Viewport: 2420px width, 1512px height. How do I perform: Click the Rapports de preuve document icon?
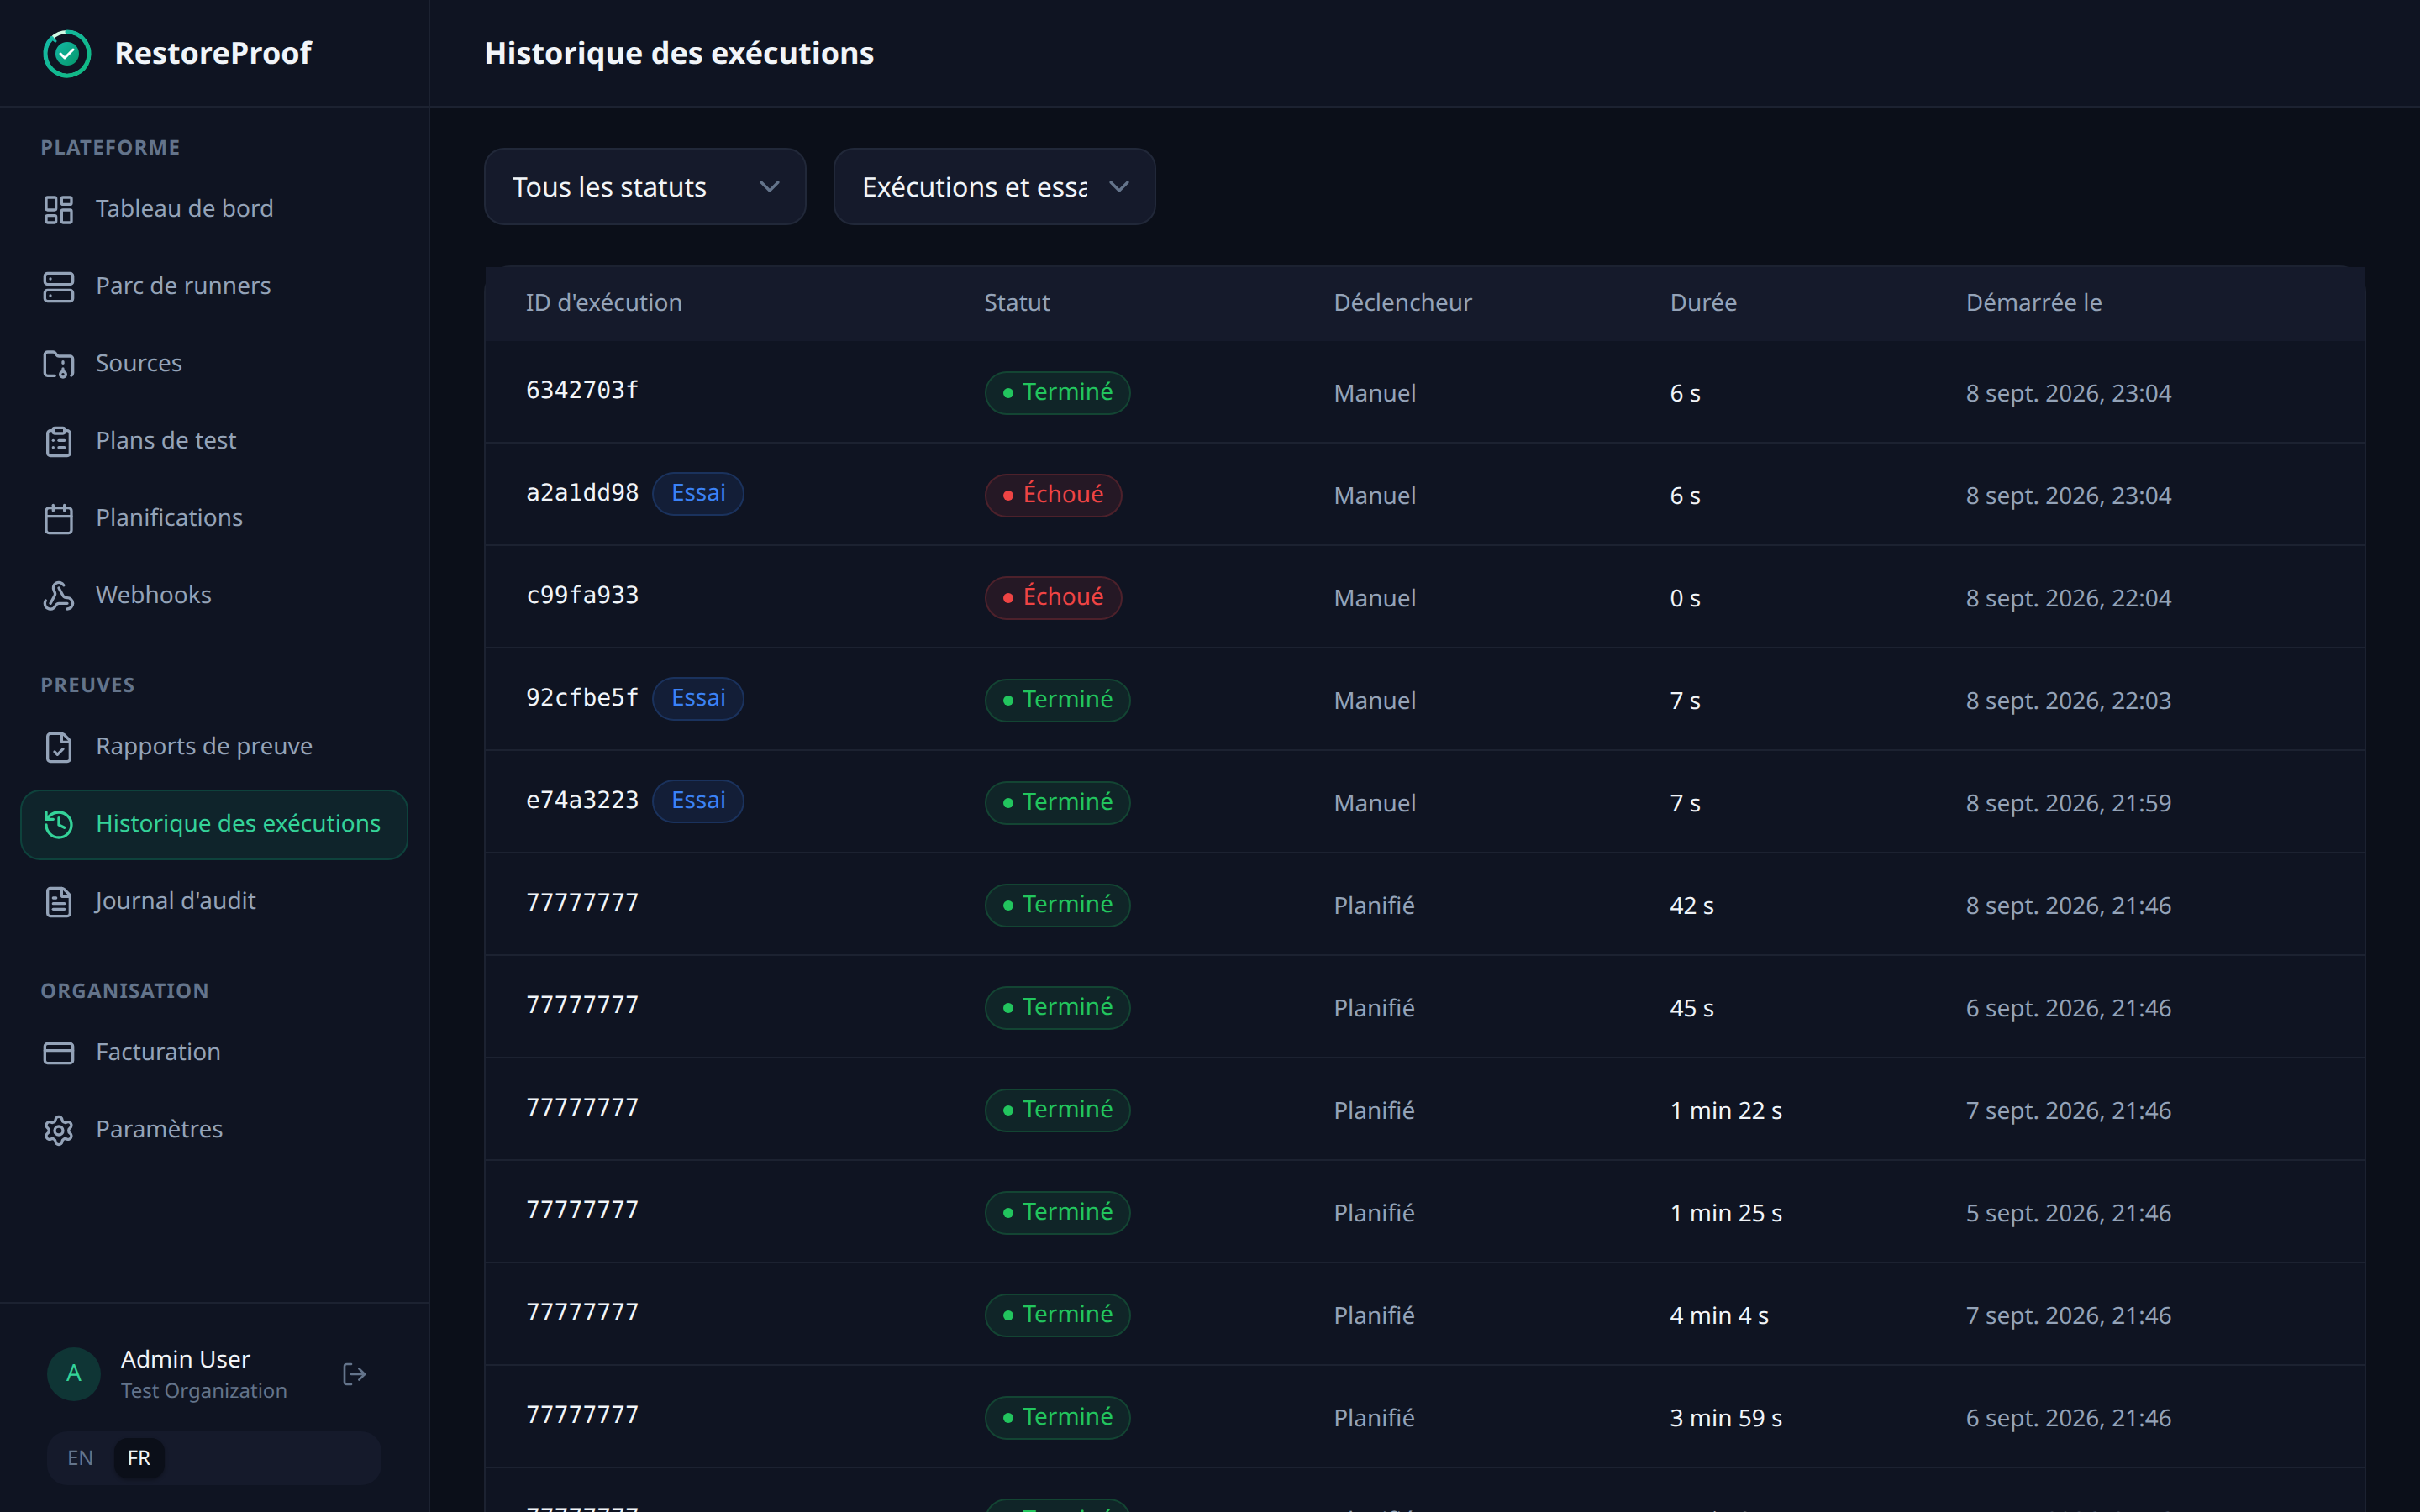pos(59,747)
